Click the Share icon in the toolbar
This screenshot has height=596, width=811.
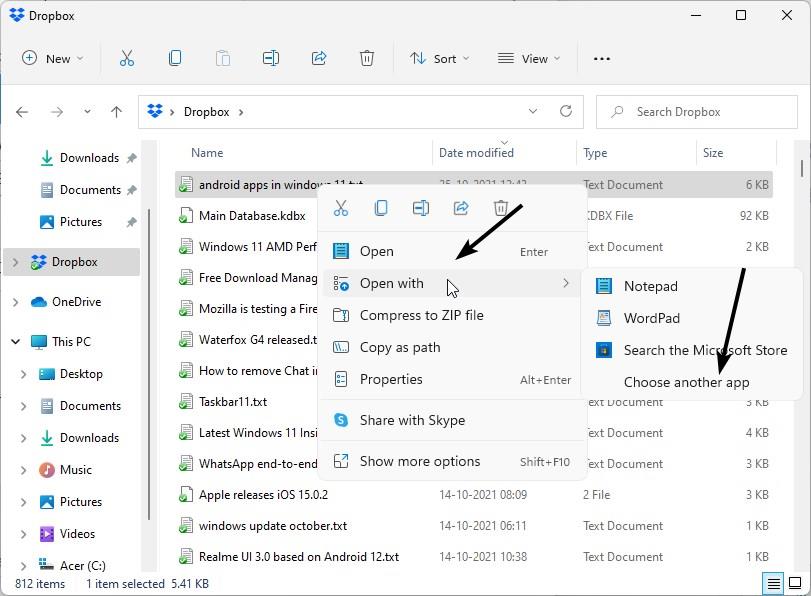coord(318,58)
